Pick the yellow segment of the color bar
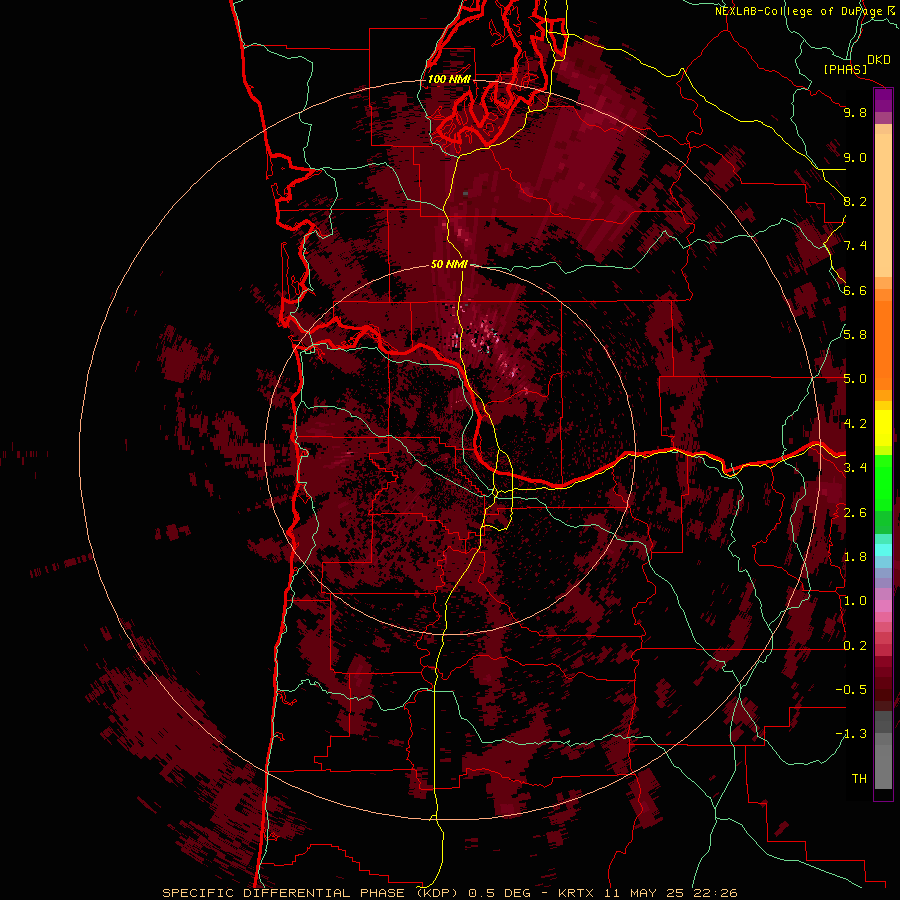 (883, 428)
